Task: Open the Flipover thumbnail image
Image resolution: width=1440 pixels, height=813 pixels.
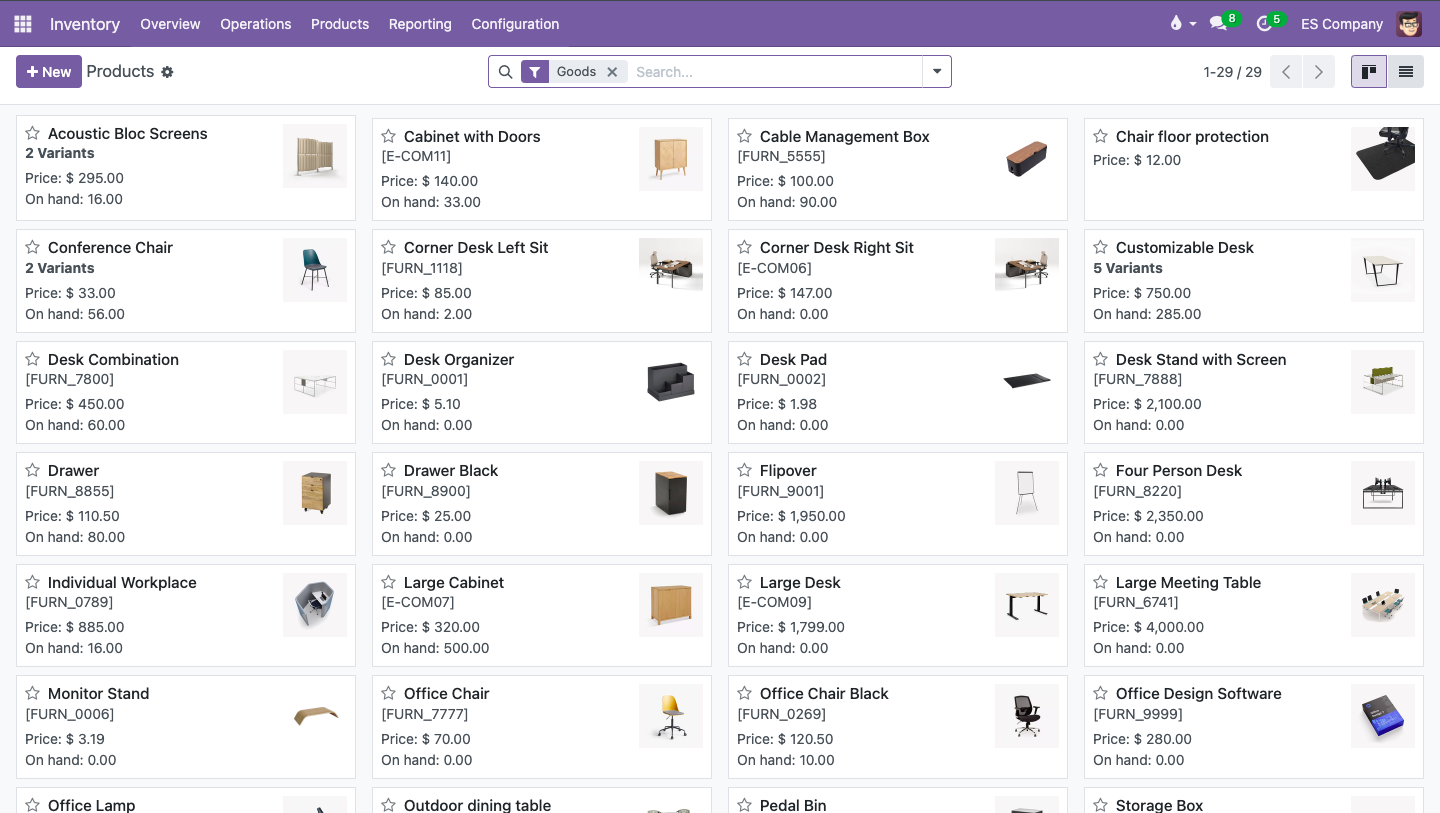Action: pos(1027,493)
